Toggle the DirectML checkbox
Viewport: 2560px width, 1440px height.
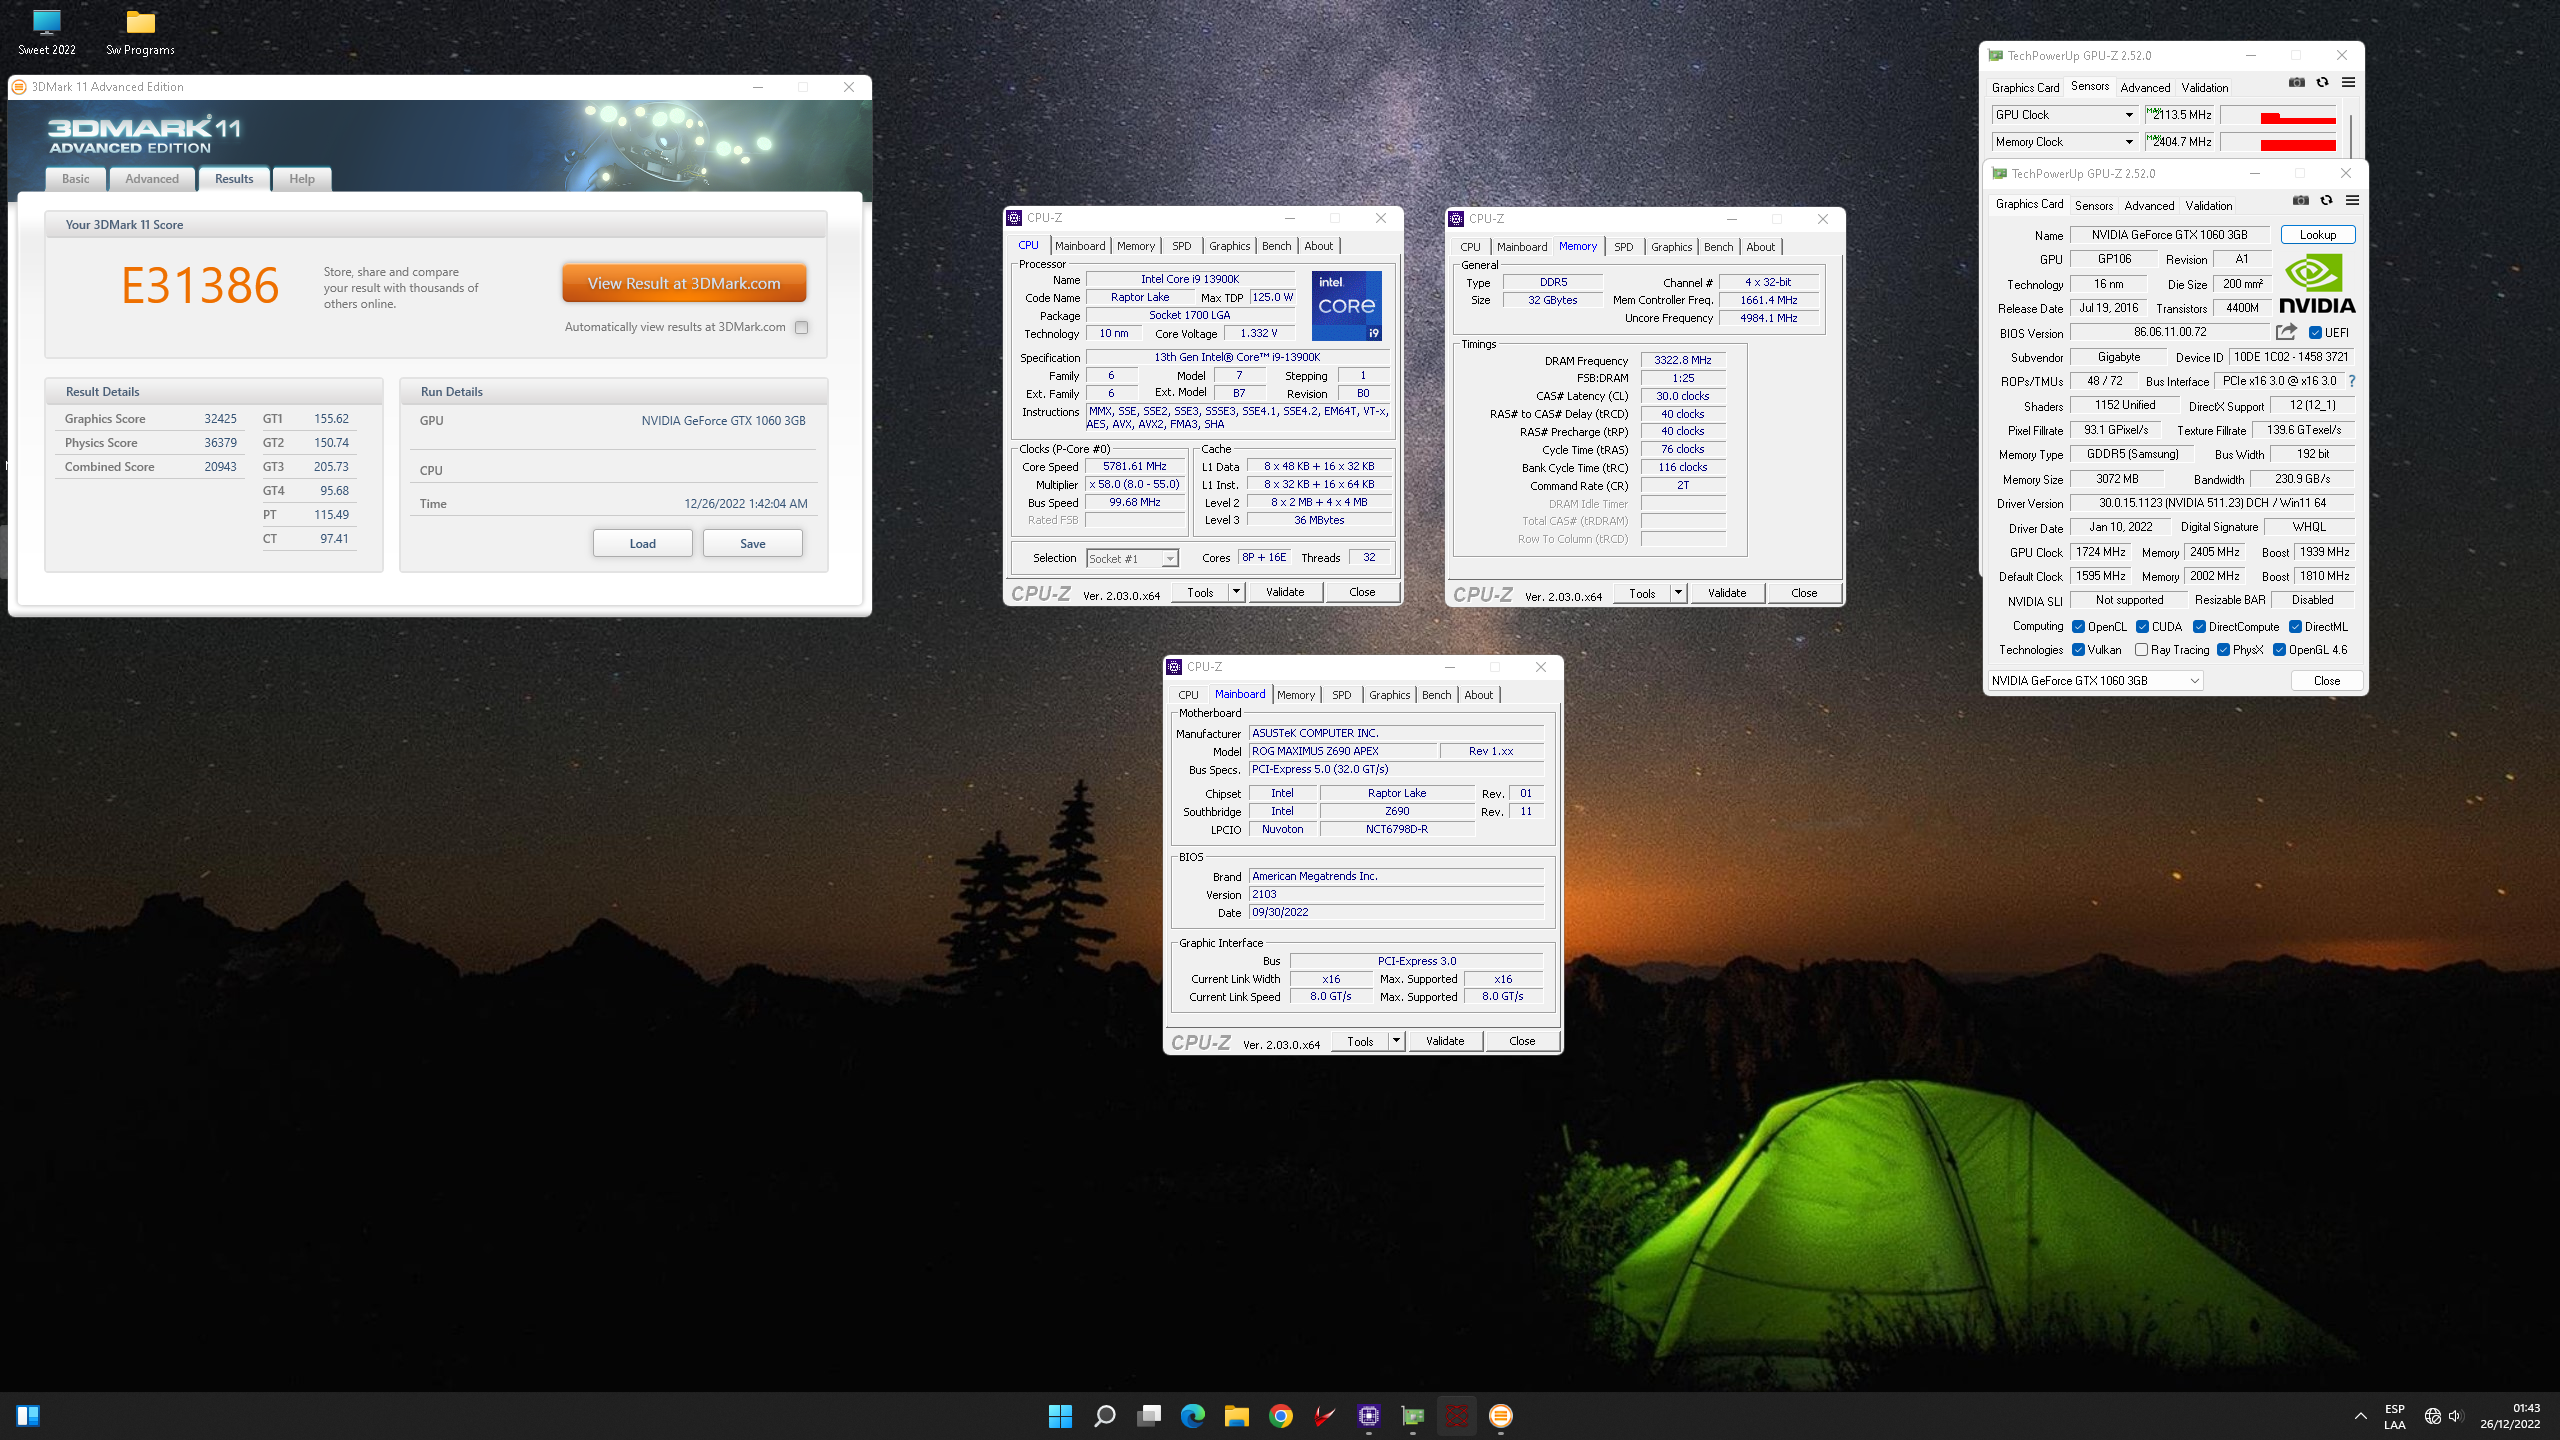2295,627
